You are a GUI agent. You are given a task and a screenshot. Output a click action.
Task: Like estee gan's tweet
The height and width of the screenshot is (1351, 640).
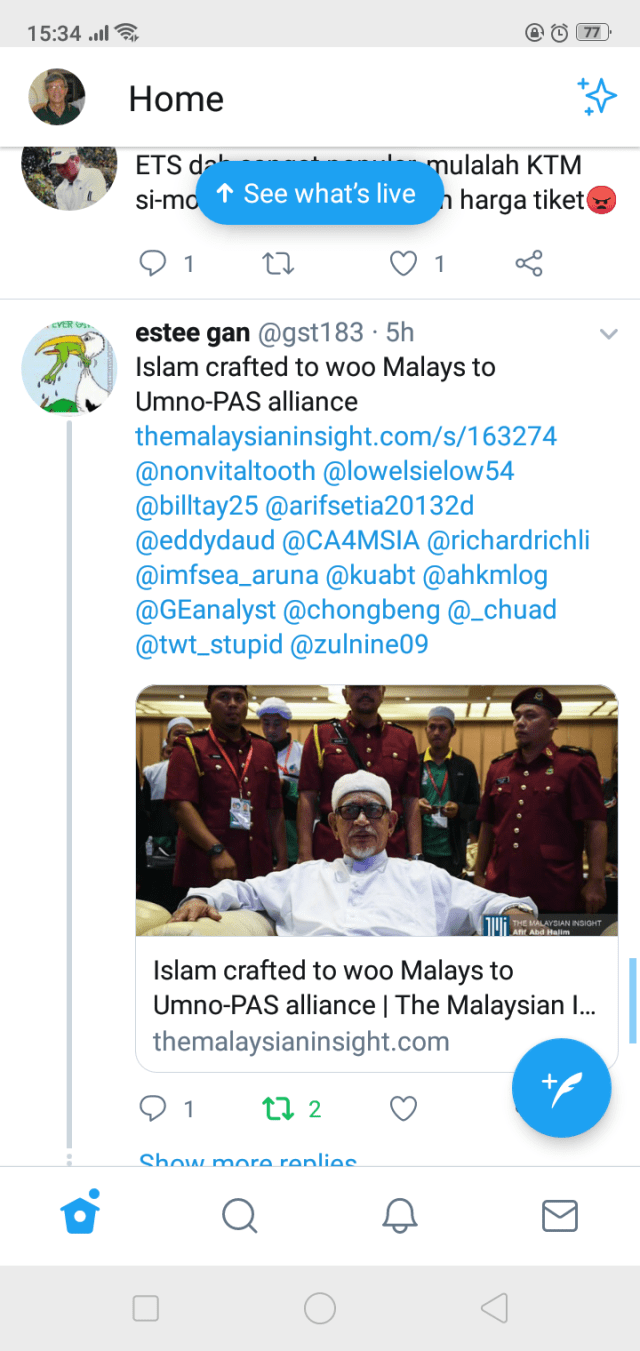point(403,1109)
